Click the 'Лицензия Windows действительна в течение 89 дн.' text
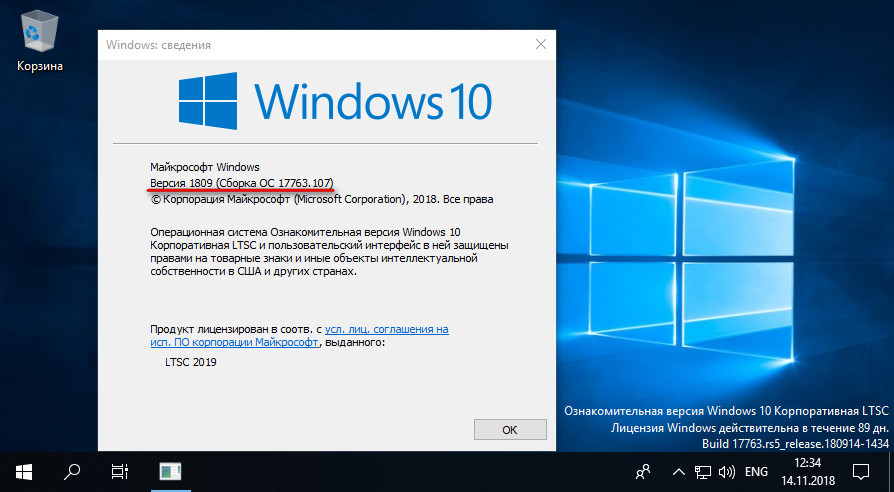 coord(750,428)
